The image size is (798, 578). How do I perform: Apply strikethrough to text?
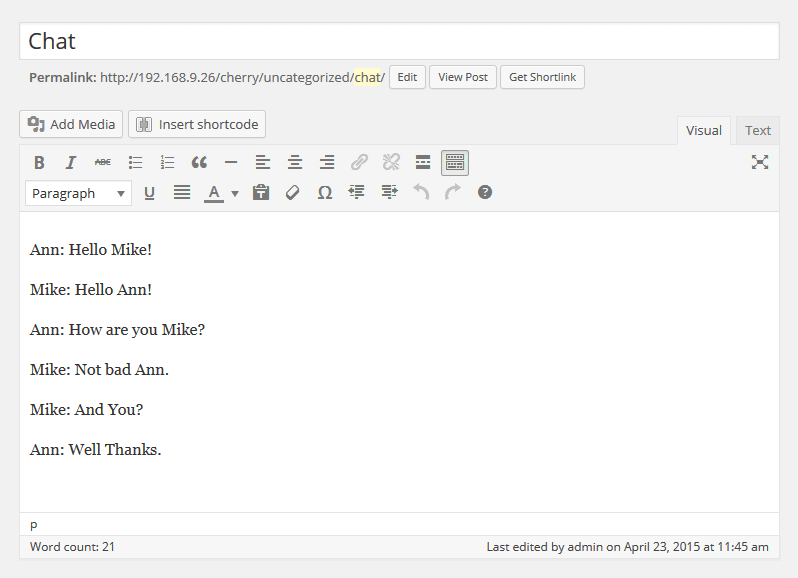click(103, 162)
